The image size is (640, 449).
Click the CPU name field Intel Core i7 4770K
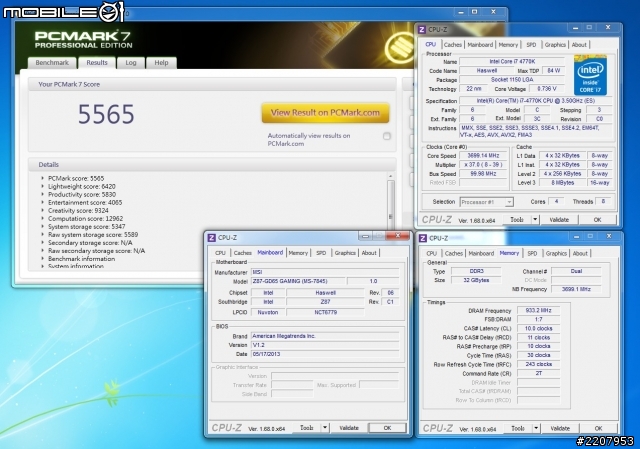coord(512,61)
